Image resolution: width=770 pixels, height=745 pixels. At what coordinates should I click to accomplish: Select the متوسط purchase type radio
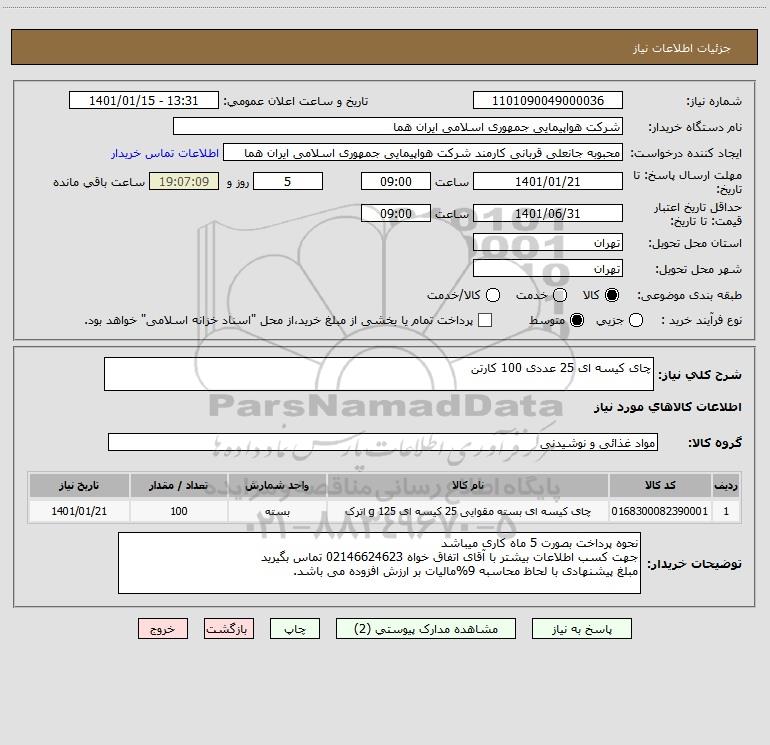pos(577,321)
